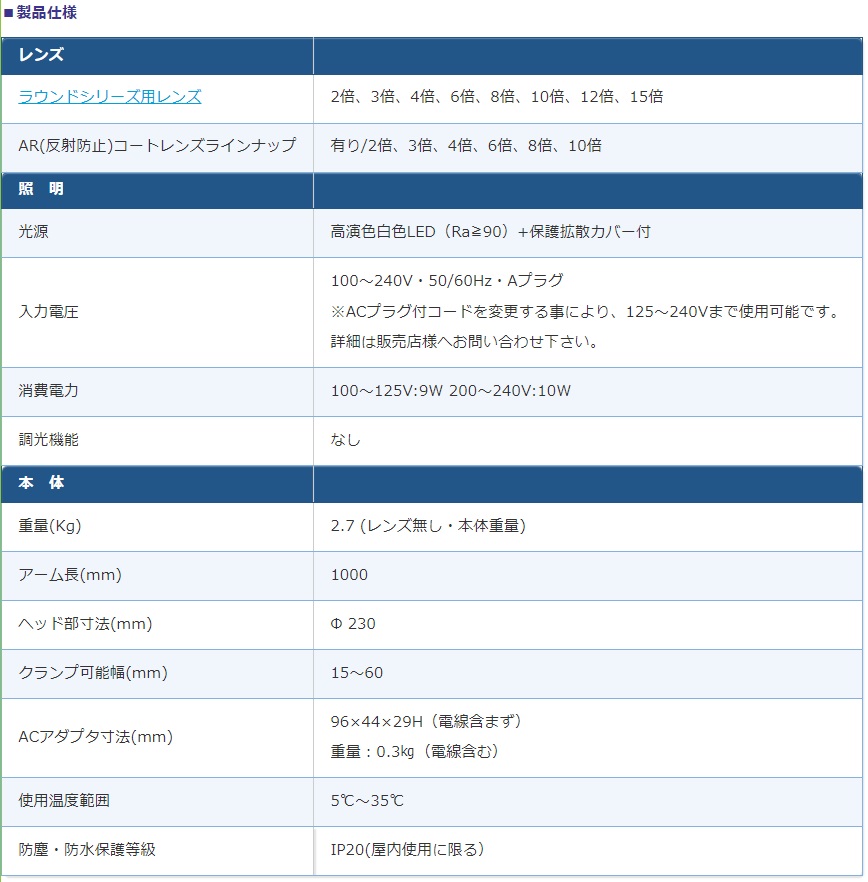Click the 消費電力 row label

[48, 391]
